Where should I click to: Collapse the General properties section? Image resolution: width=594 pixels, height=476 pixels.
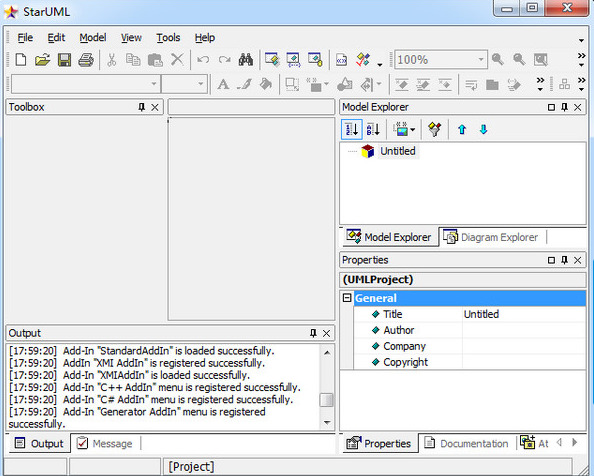point(347,298)
